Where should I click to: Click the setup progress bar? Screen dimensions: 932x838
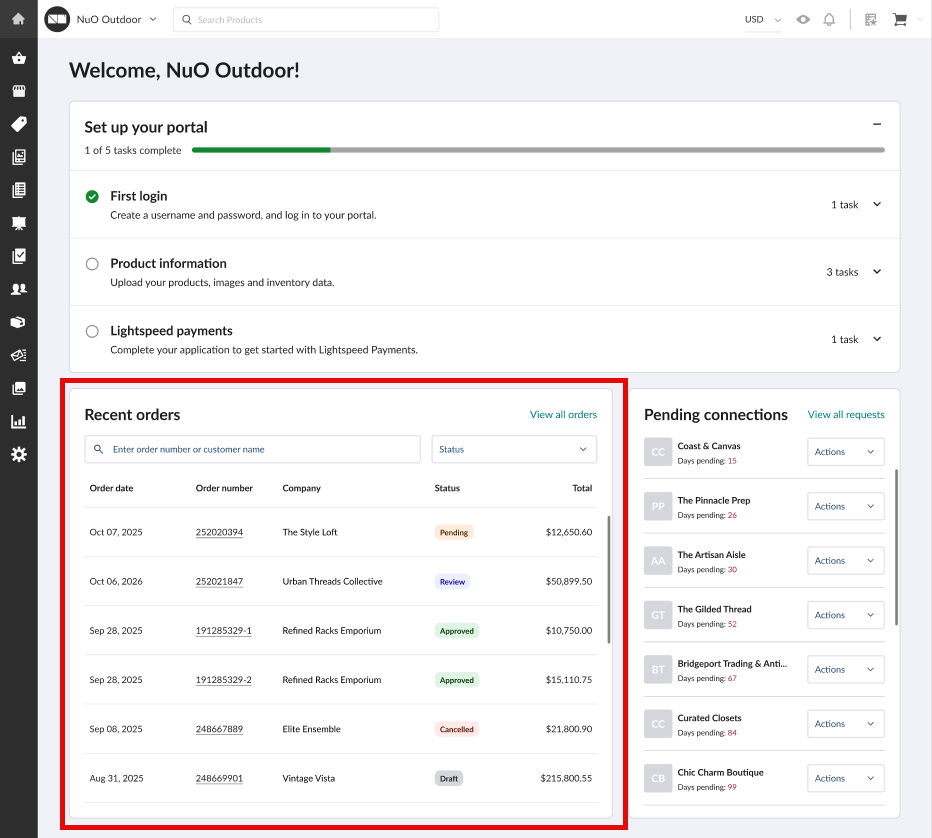click(x=537, y=150)
